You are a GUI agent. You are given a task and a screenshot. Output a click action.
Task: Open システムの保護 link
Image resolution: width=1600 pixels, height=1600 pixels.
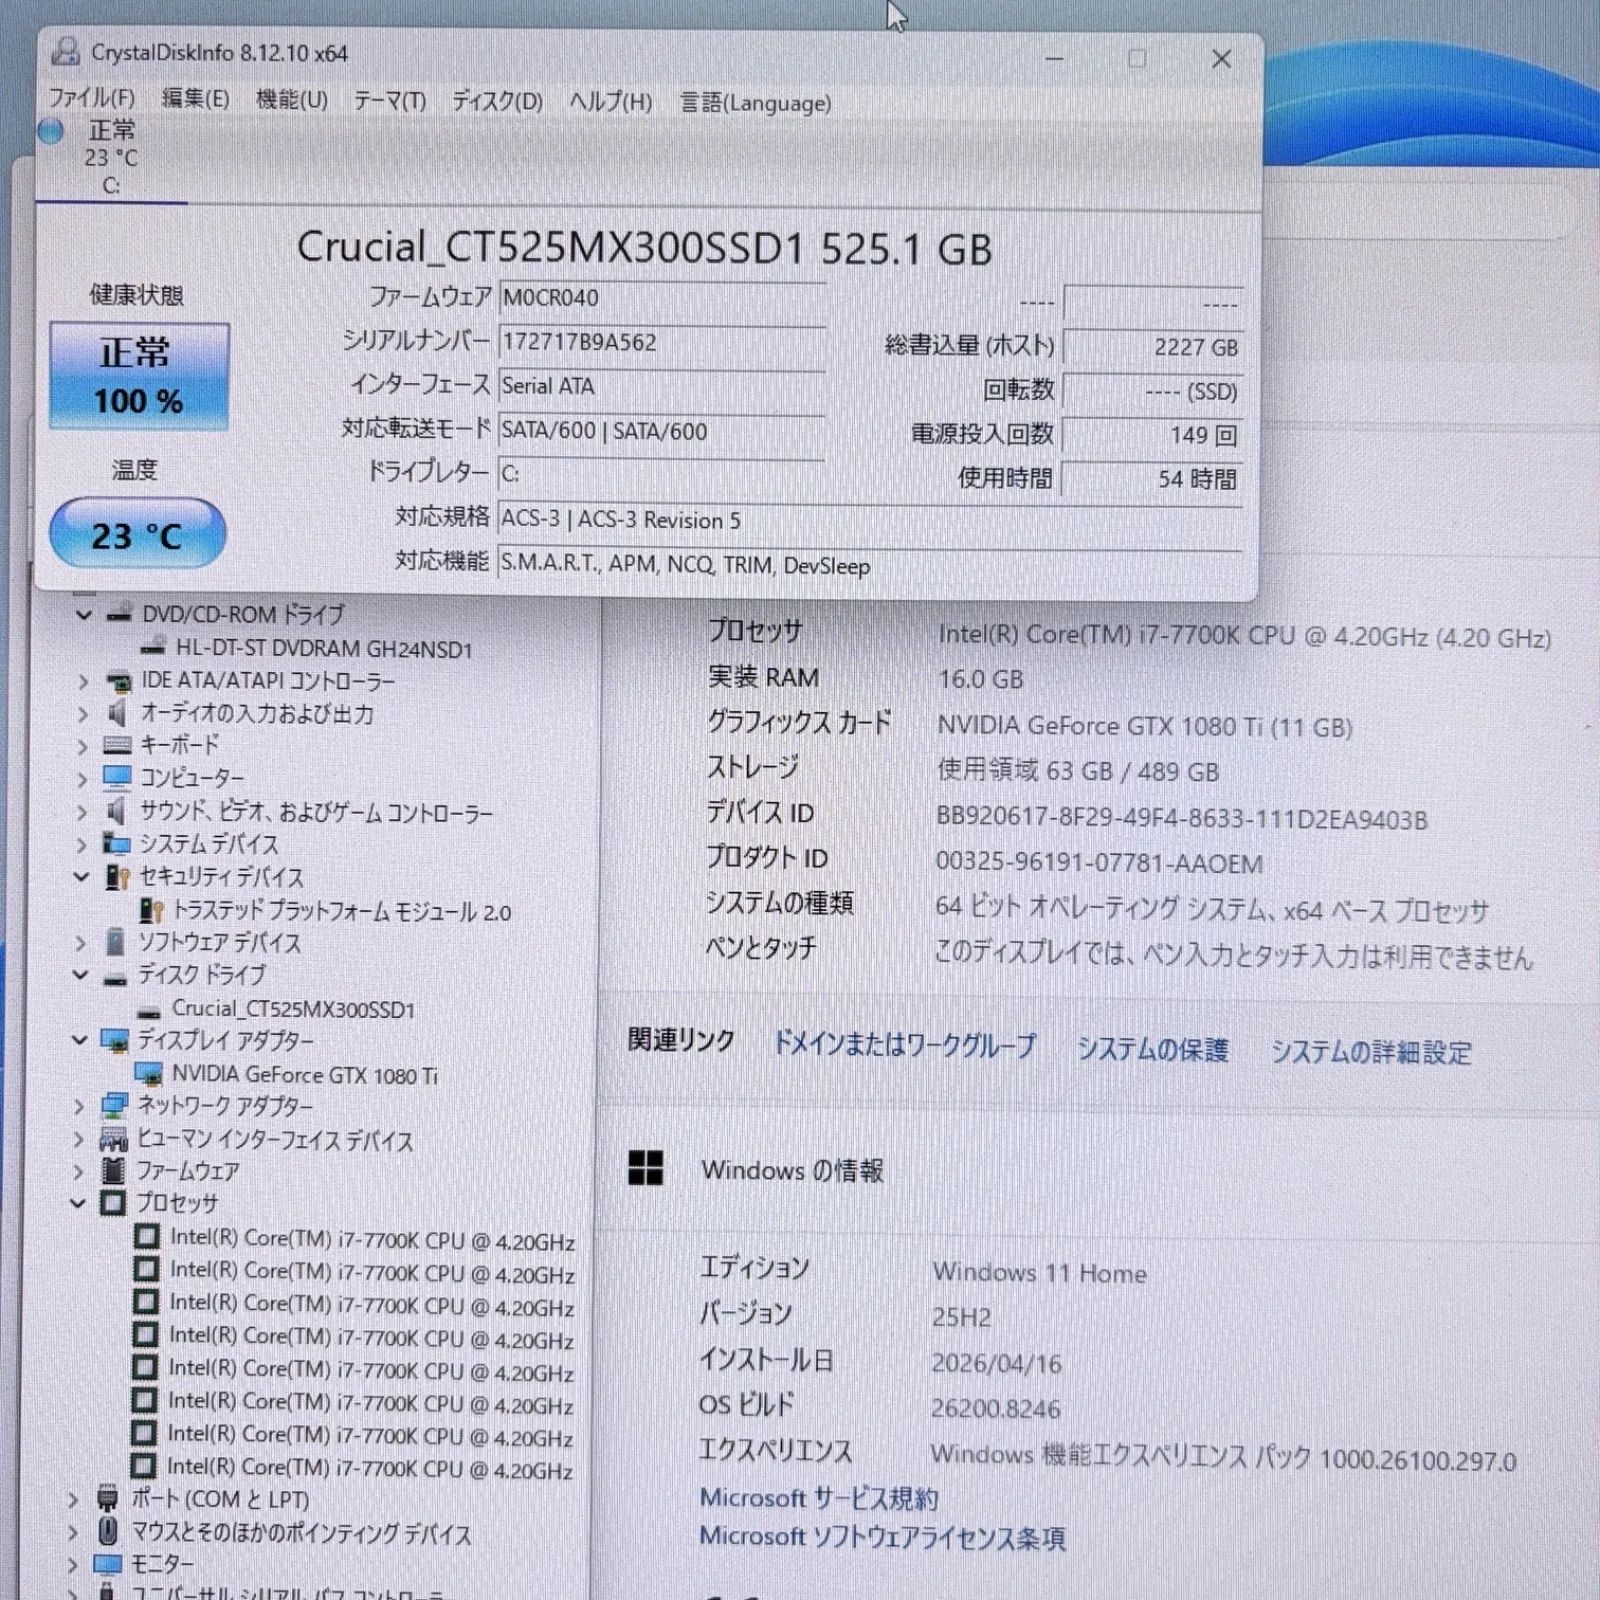tap(1152, 1049)
